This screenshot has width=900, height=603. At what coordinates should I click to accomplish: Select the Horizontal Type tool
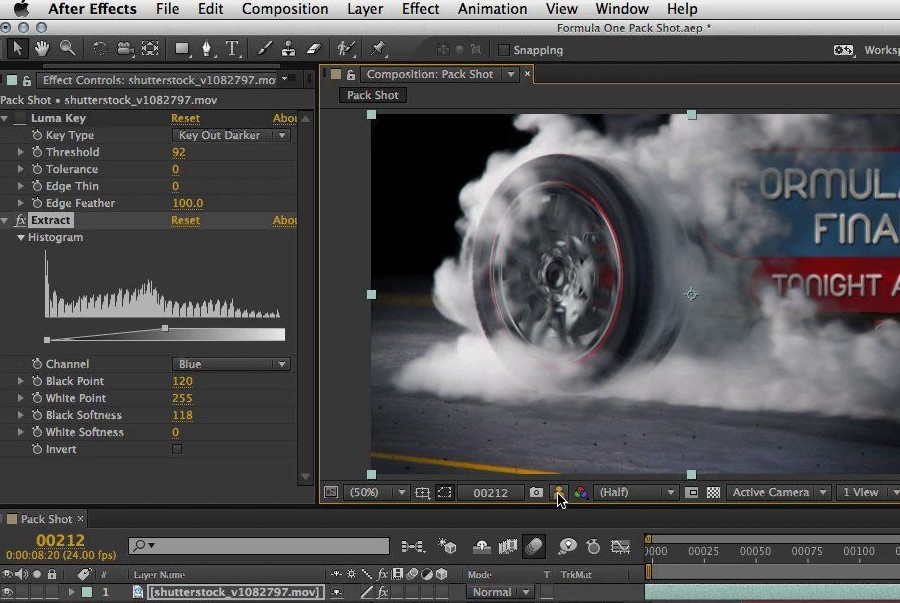232,48
